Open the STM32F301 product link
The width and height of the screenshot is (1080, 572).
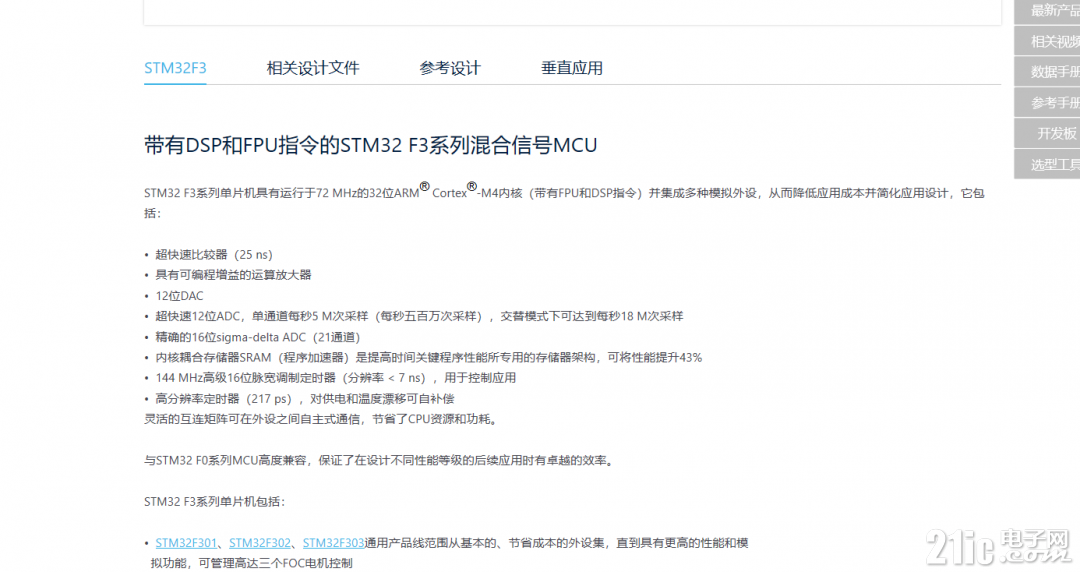(x=186, y=543)
